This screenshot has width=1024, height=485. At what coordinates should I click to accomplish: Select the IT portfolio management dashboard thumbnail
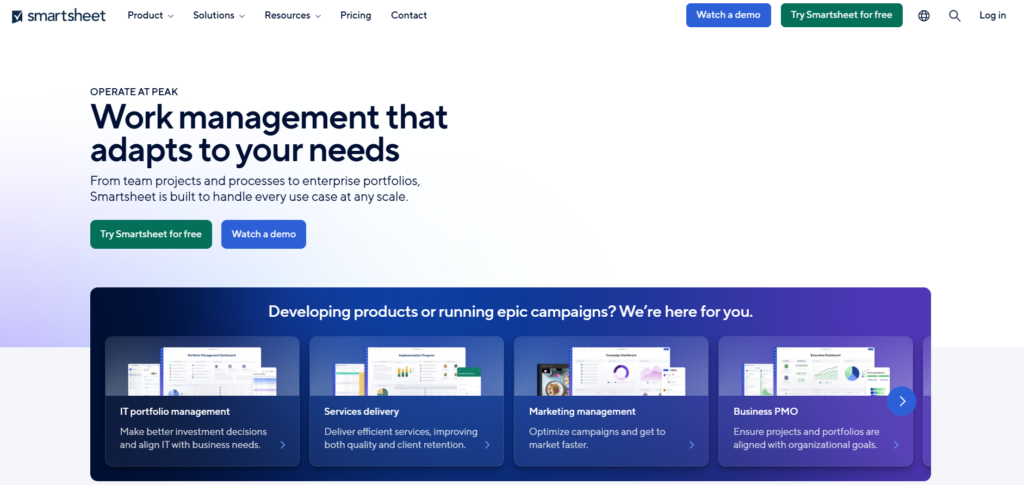[x=202, y=368]
